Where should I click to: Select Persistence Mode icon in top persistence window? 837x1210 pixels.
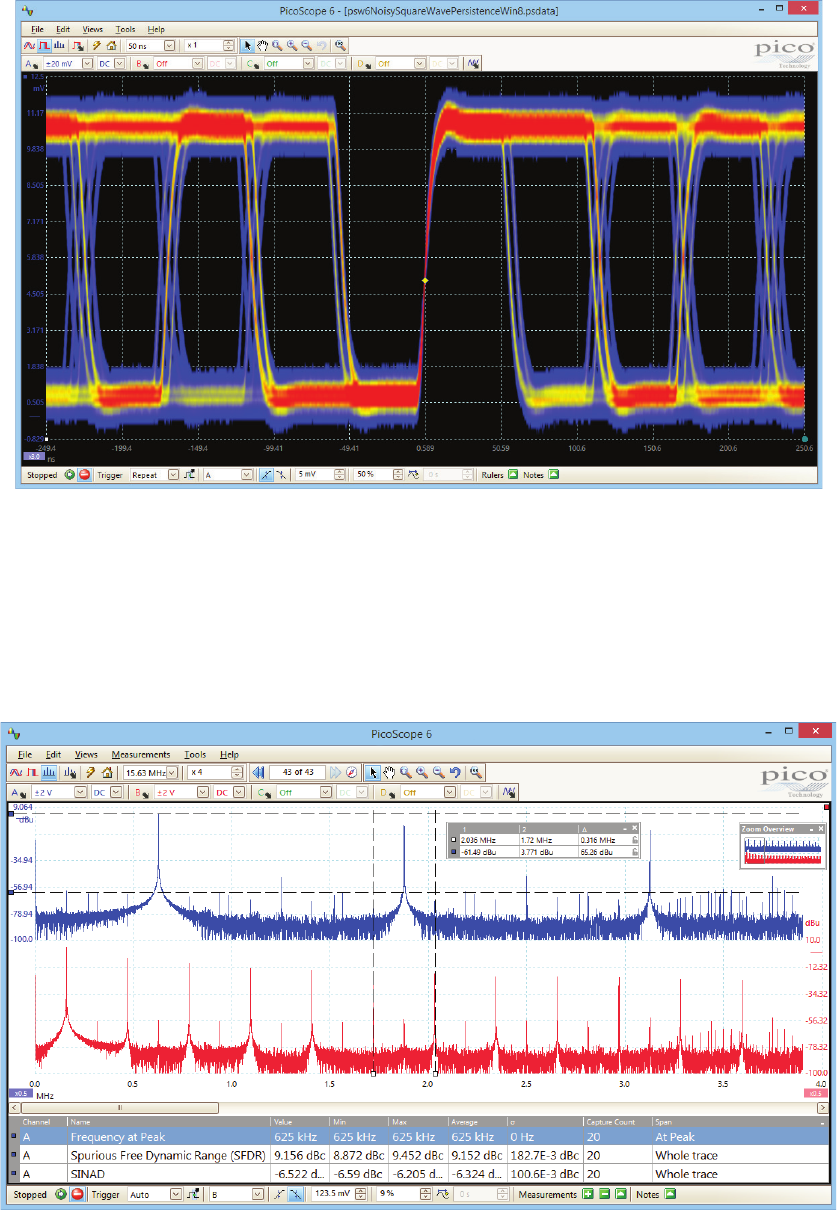pos(42,45)
